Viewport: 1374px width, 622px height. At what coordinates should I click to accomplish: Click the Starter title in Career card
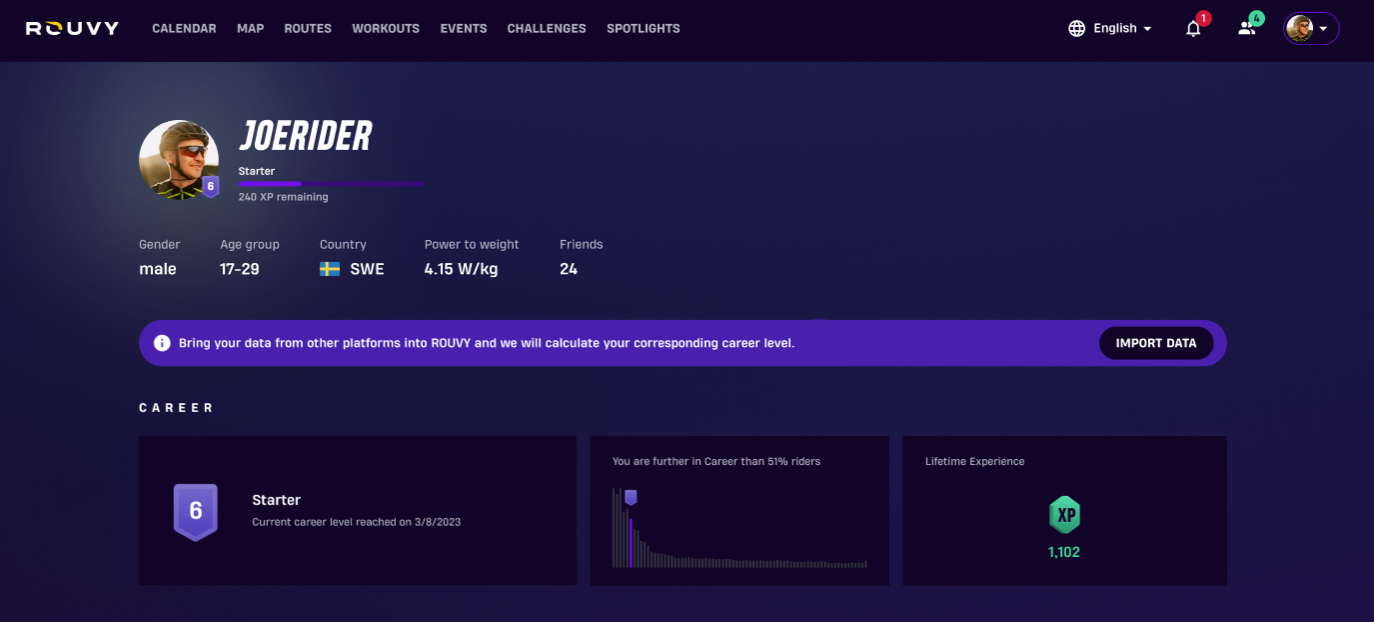point(277,500)
